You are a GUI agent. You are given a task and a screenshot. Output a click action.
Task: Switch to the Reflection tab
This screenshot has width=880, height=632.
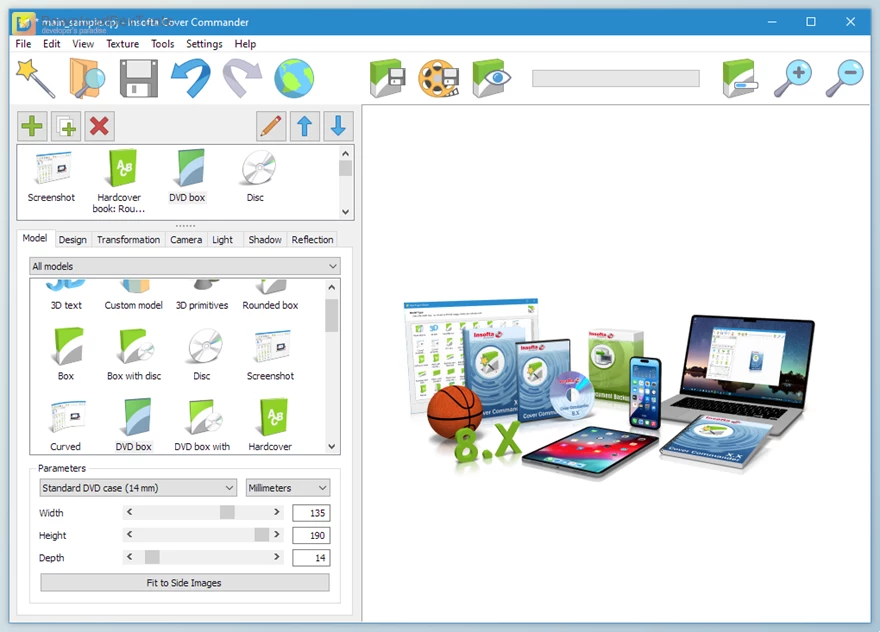pyautogui.click(x=313, y=240)
